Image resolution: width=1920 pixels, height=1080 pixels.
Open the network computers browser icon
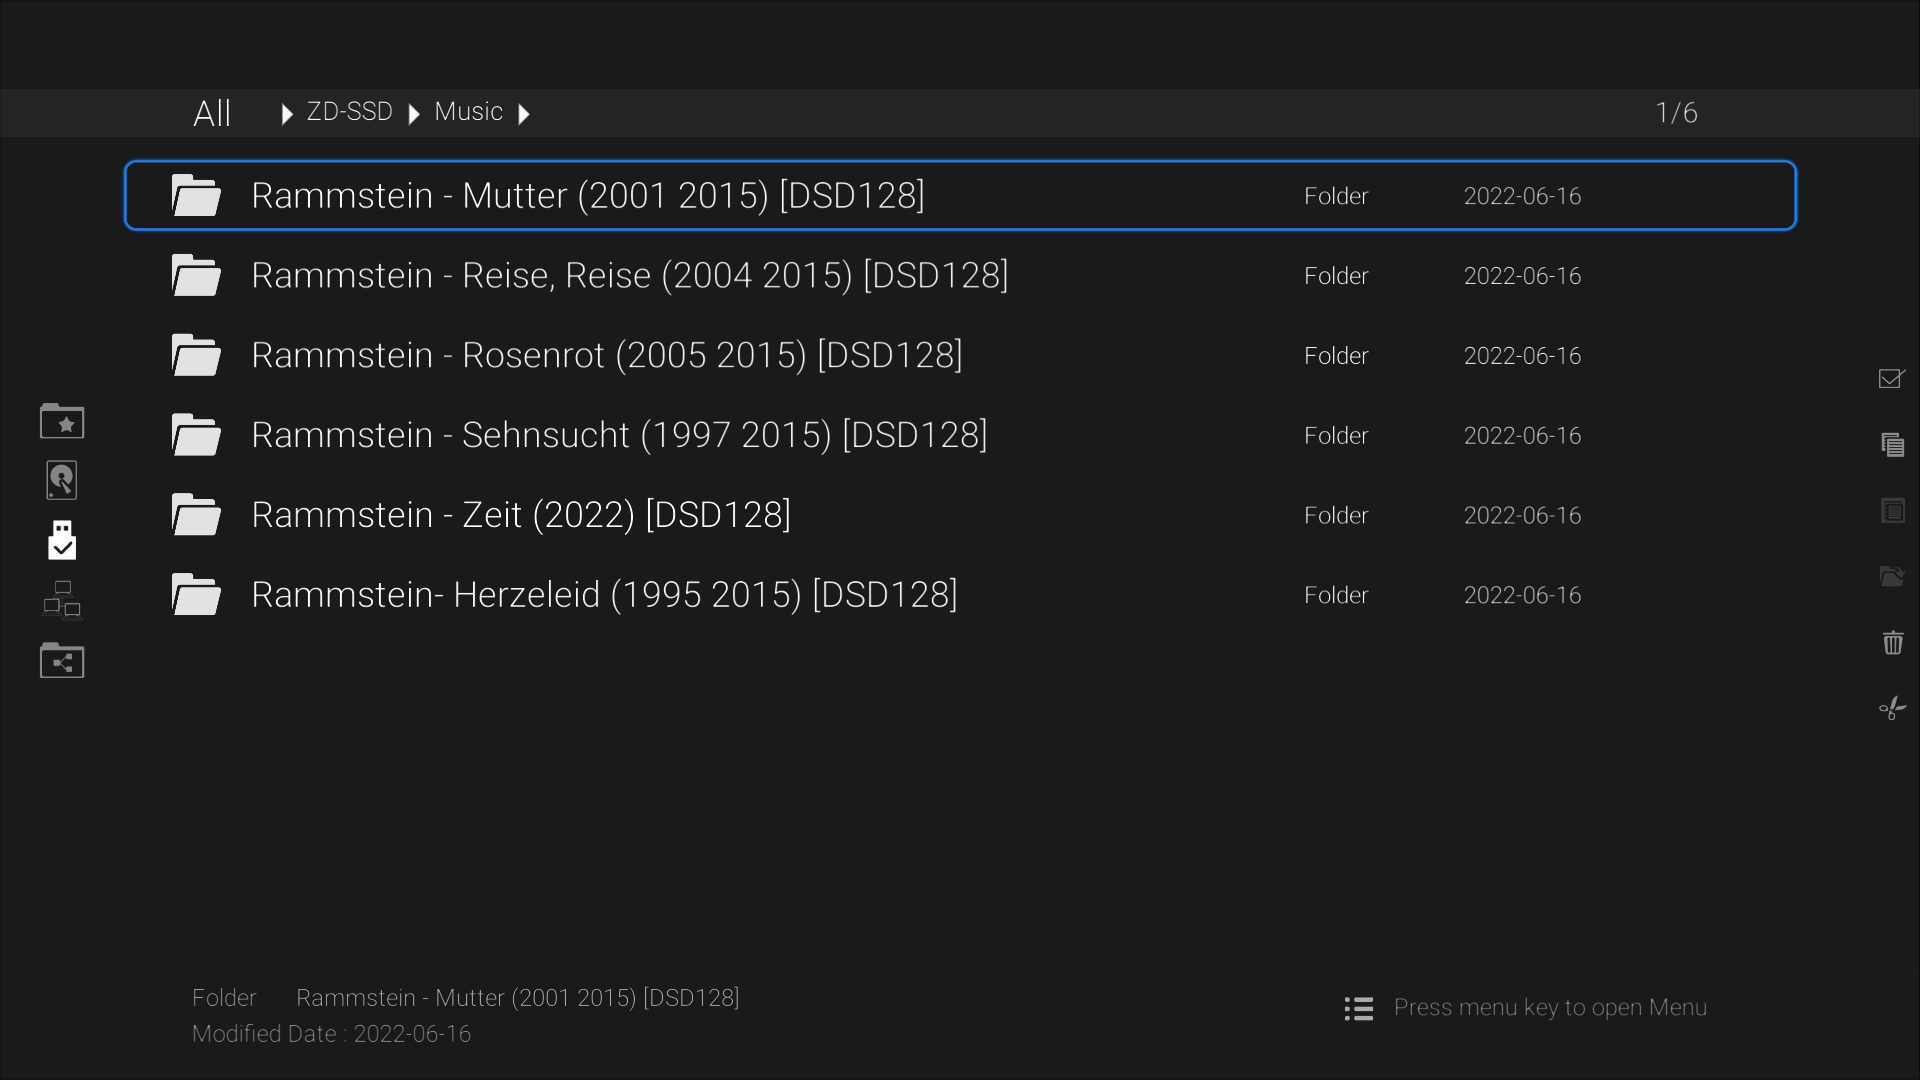tap(62, 600)
